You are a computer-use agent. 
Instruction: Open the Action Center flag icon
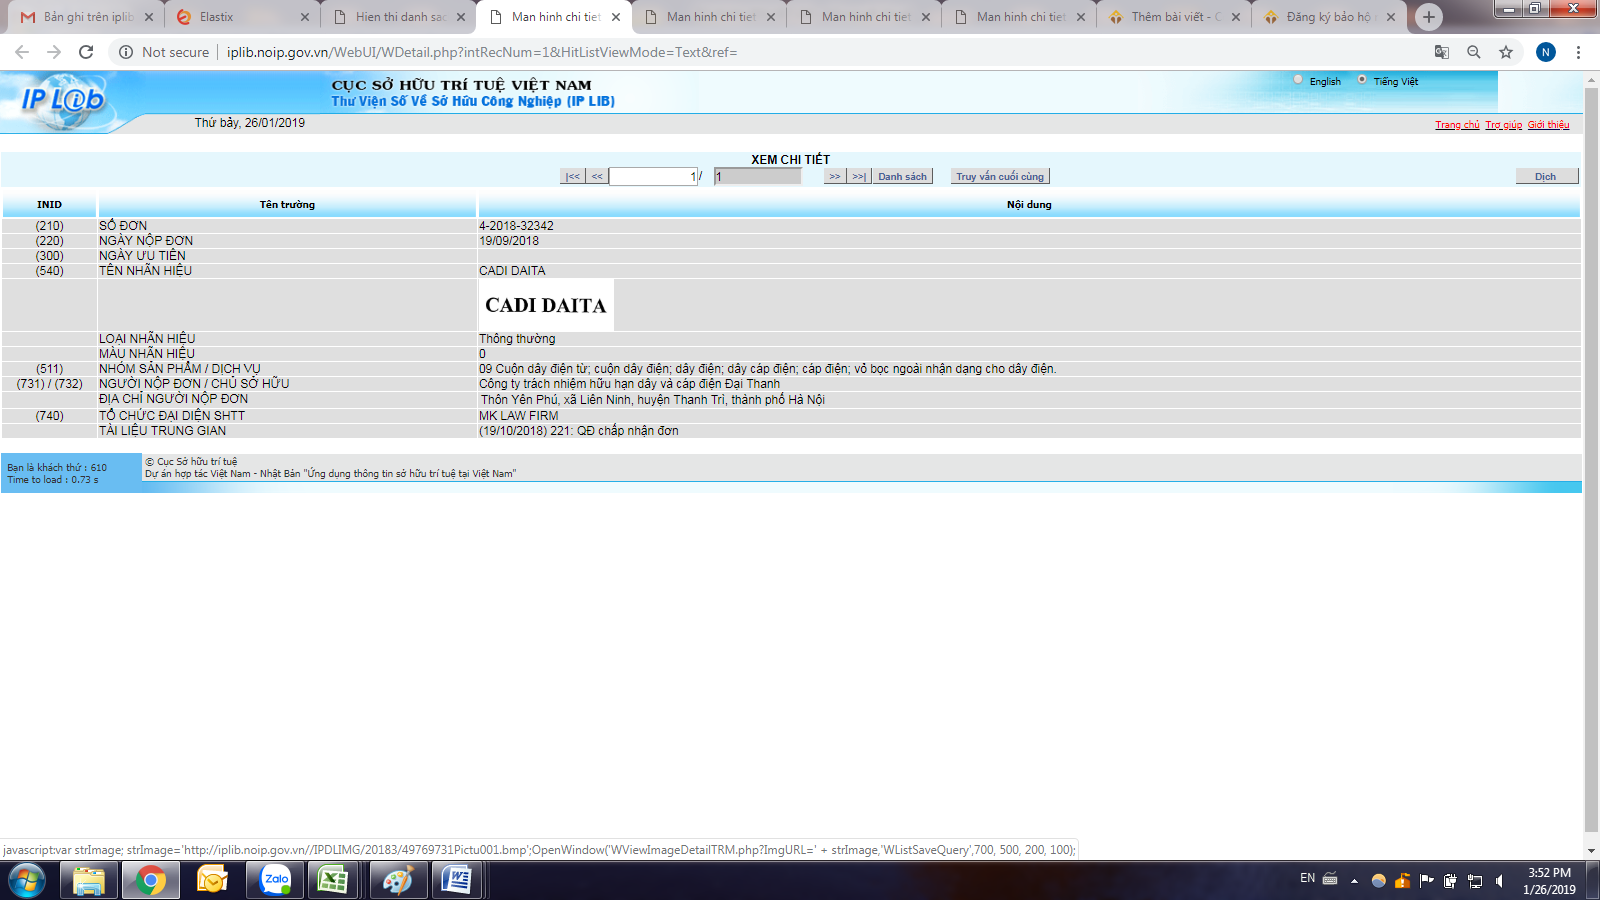click(1427, 881)
